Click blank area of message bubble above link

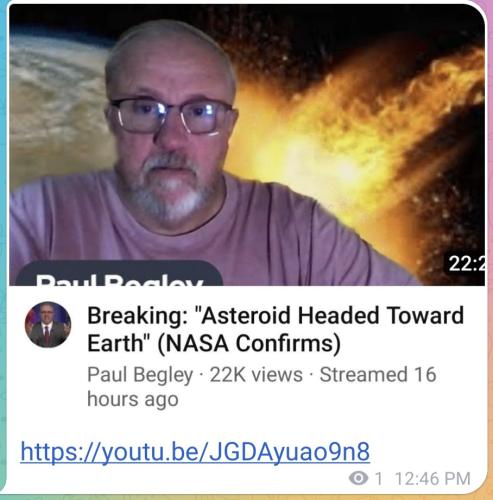(247, 423)
